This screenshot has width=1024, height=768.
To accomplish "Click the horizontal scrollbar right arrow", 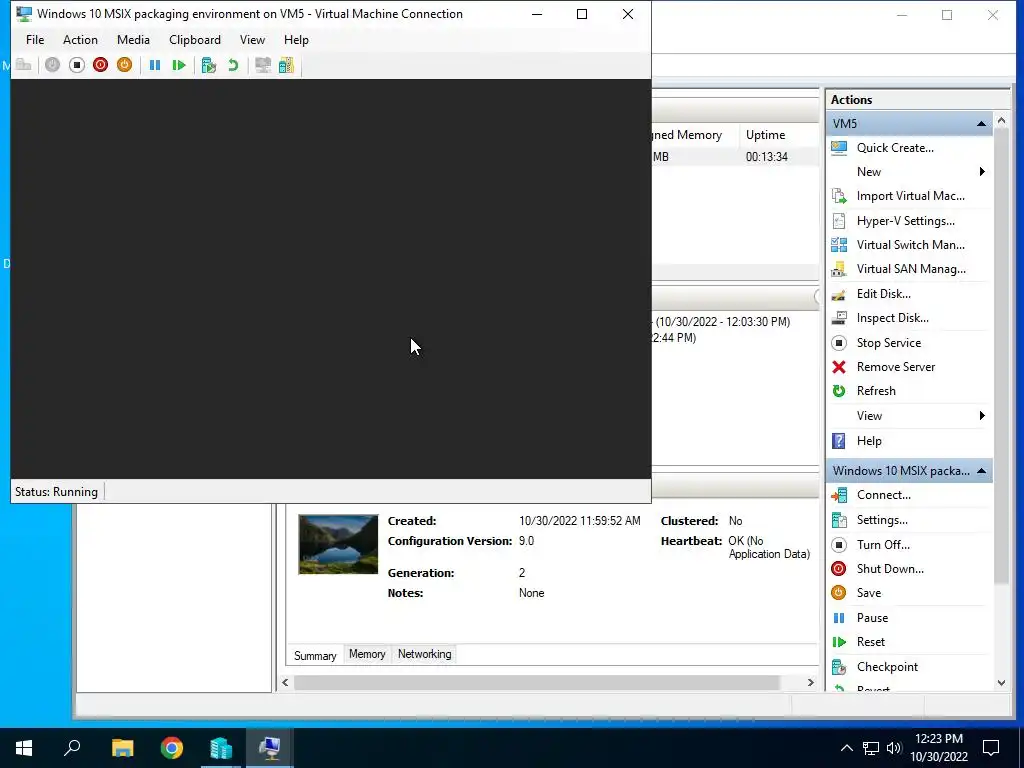I will [x=810, y=682].
